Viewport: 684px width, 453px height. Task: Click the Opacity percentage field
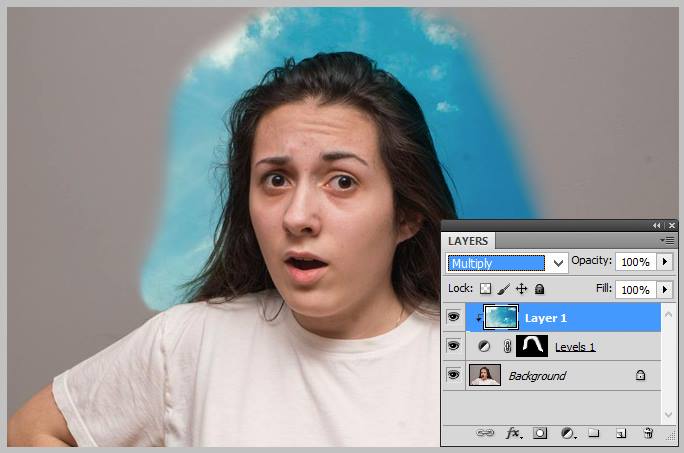pos(634,262)
